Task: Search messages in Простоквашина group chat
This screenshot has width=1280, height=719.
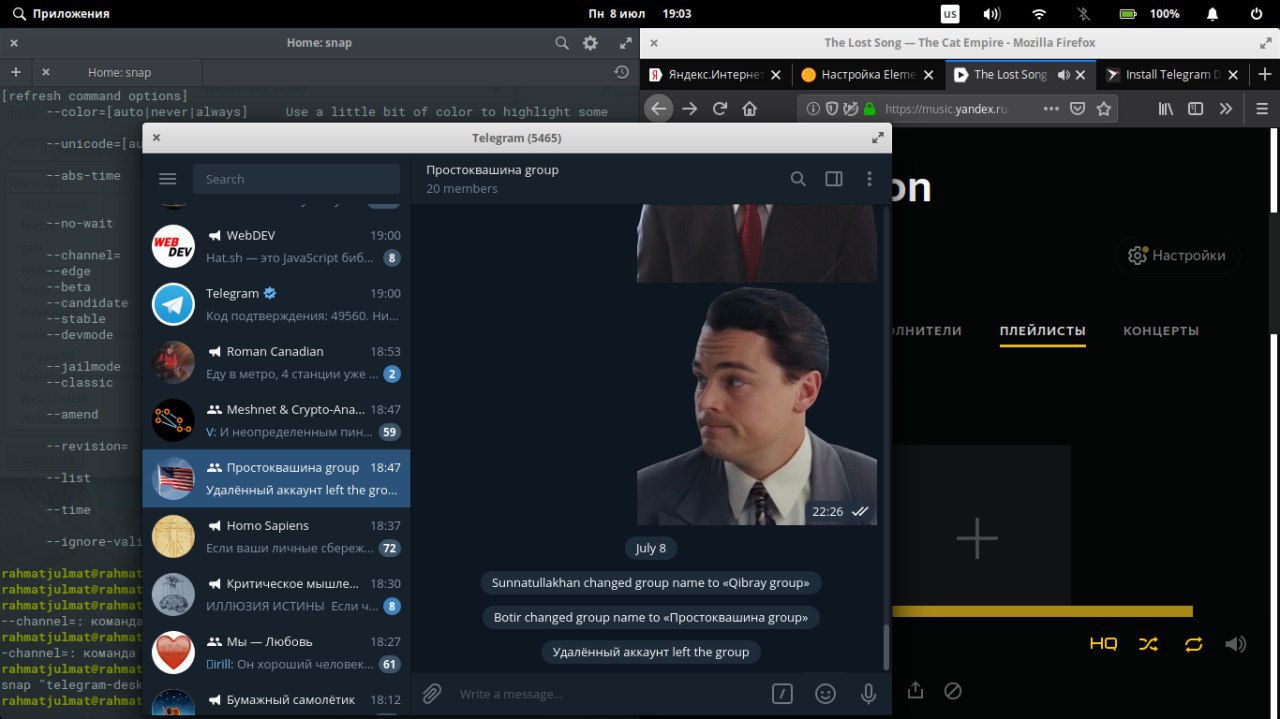Action: click(x=798, y=179)
